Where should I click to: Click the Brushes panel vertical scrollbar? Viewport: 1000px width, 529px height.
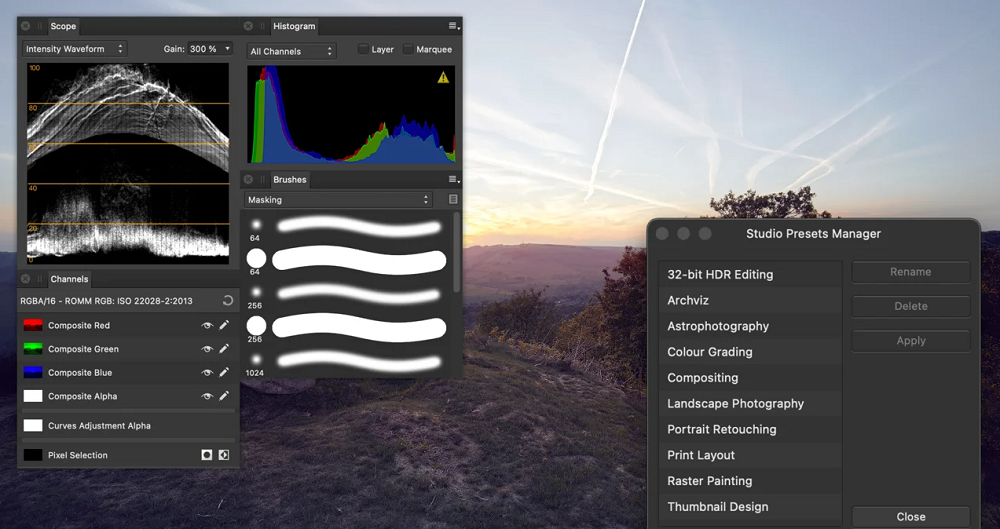point(456,252)
